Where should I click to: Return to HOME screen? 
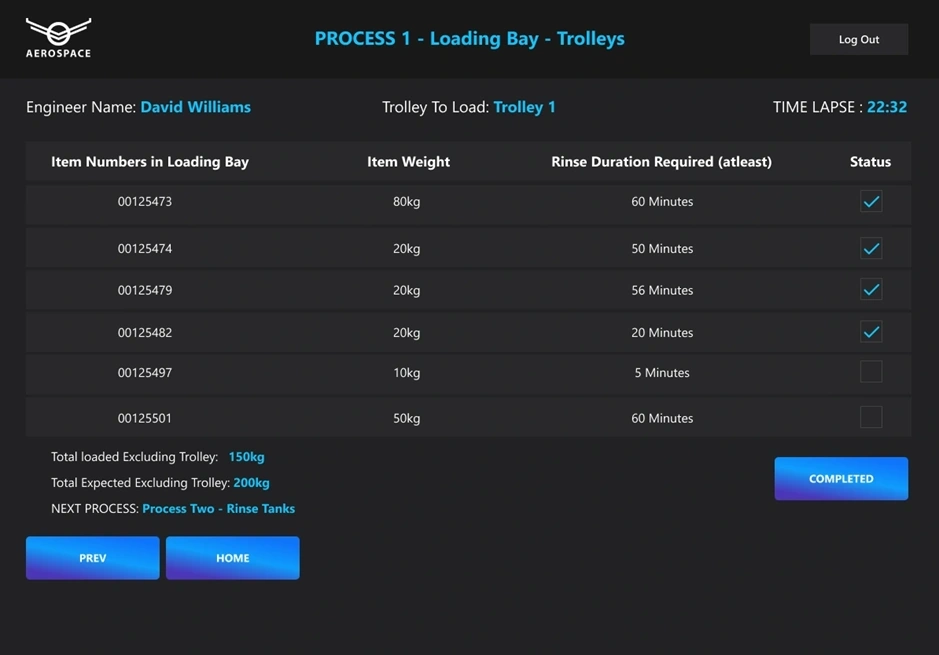[232, 558]
